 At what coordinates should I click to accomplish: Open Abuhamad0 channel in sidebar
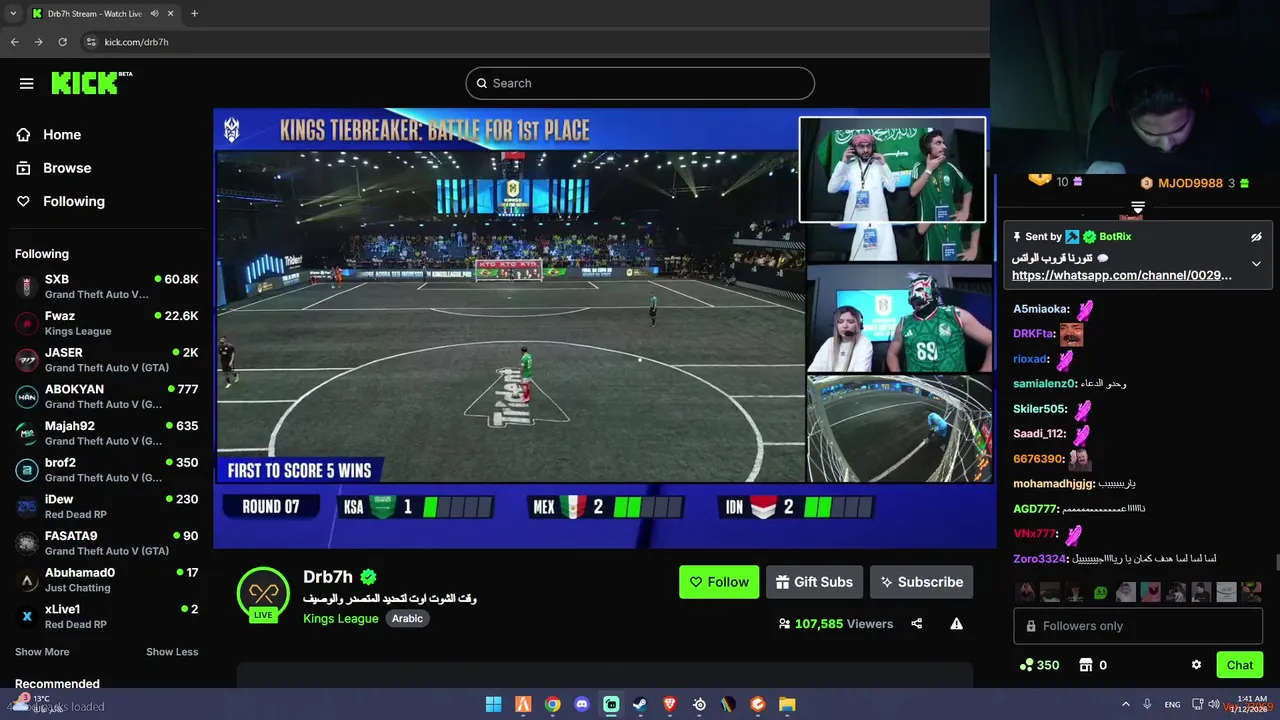click(107, 580)
